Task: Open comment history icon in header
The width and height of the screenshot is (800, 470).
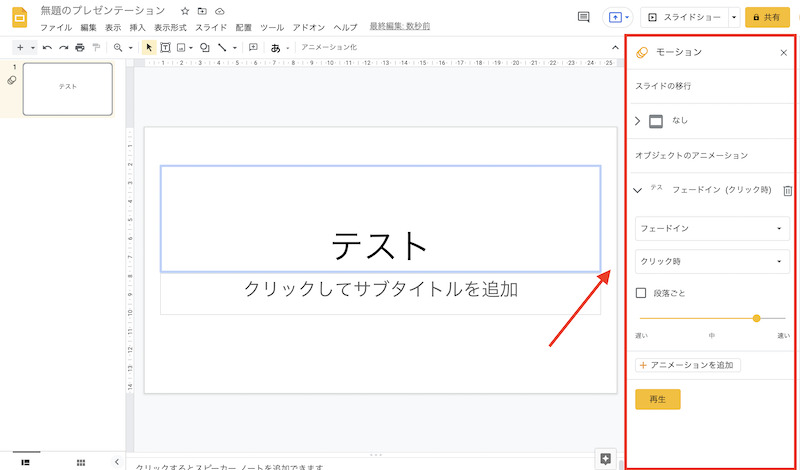Action: click(x=584, y=17)
